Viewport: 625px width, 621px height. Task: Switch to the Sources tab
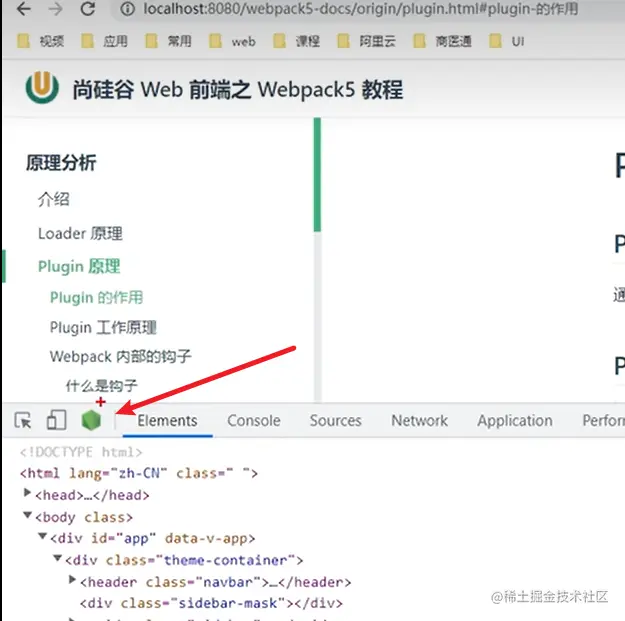click(x=336, y=421)
